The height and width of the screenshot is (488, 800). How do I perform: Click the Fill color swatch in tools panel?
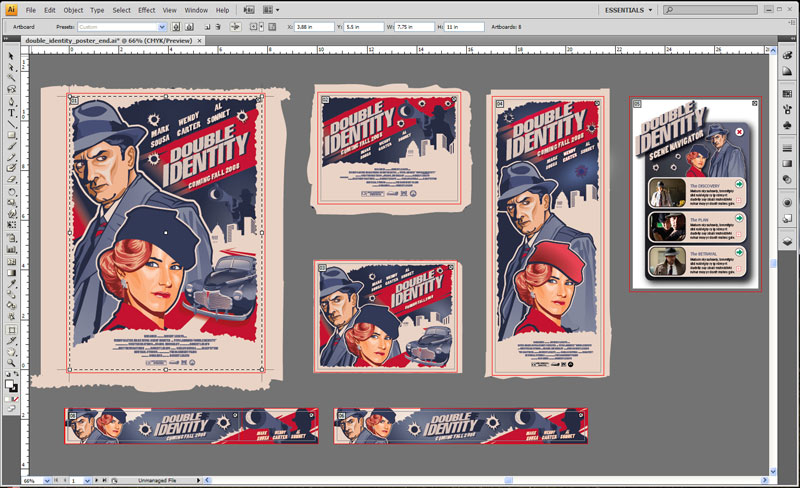click(x=9, y=384)
